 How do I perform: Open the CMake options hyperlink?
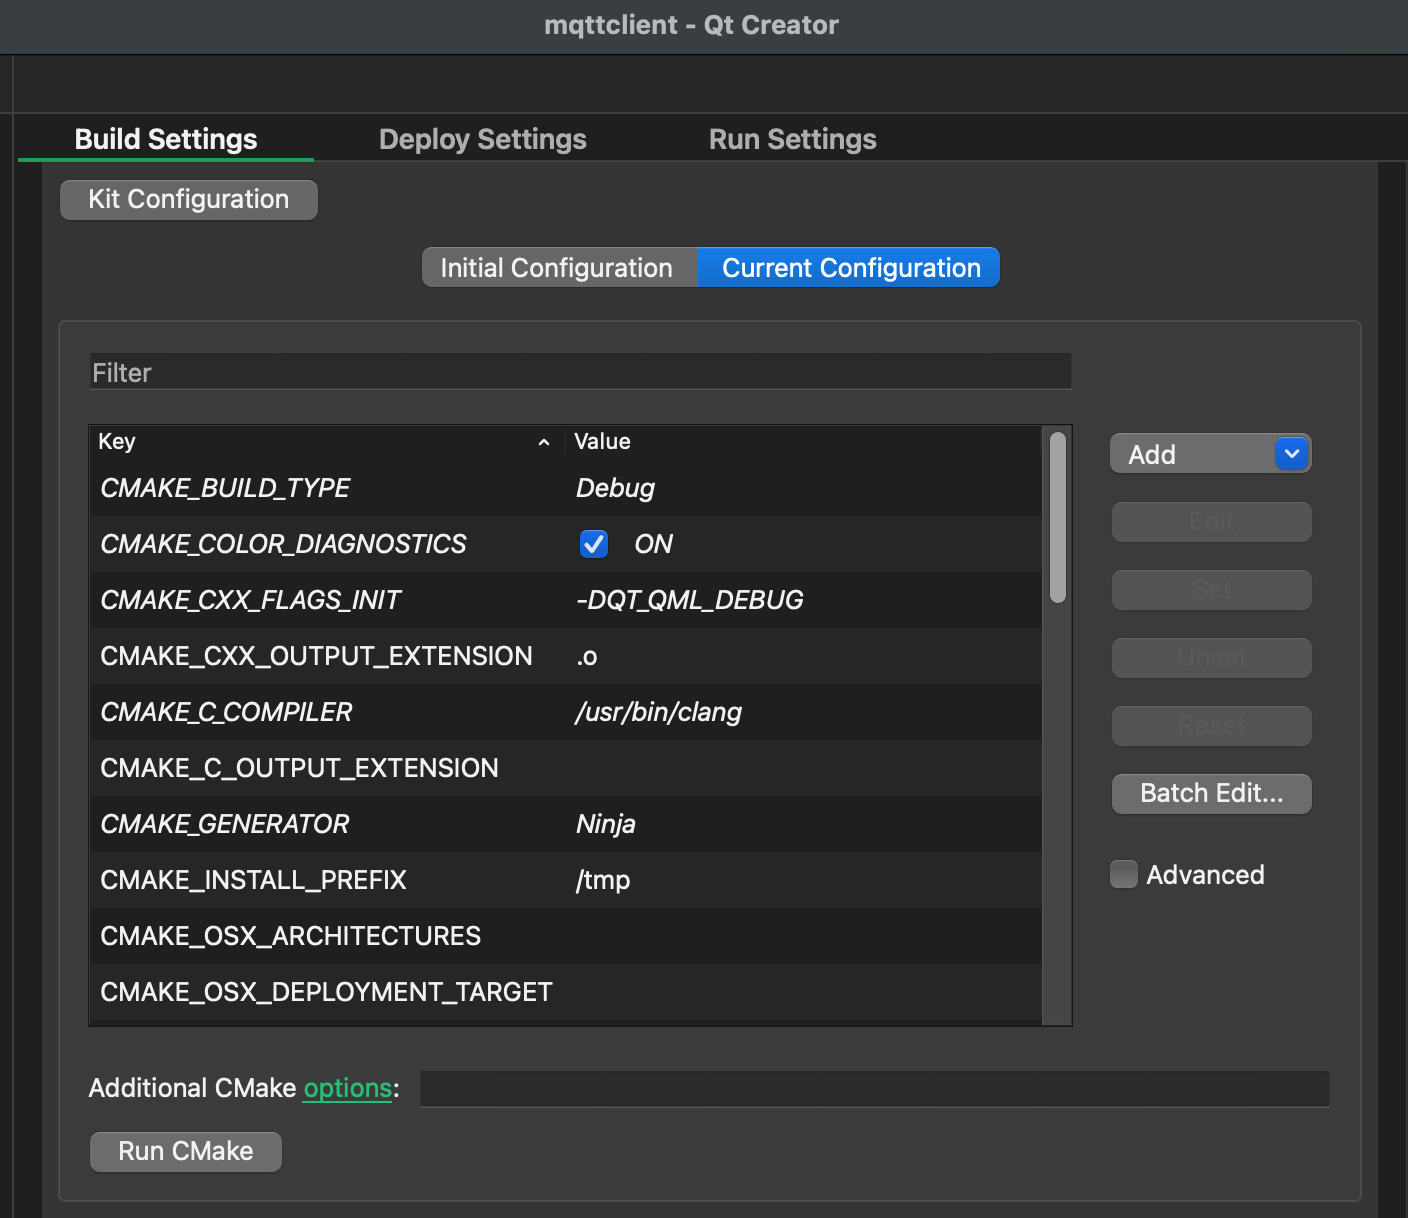point(347,1088)
